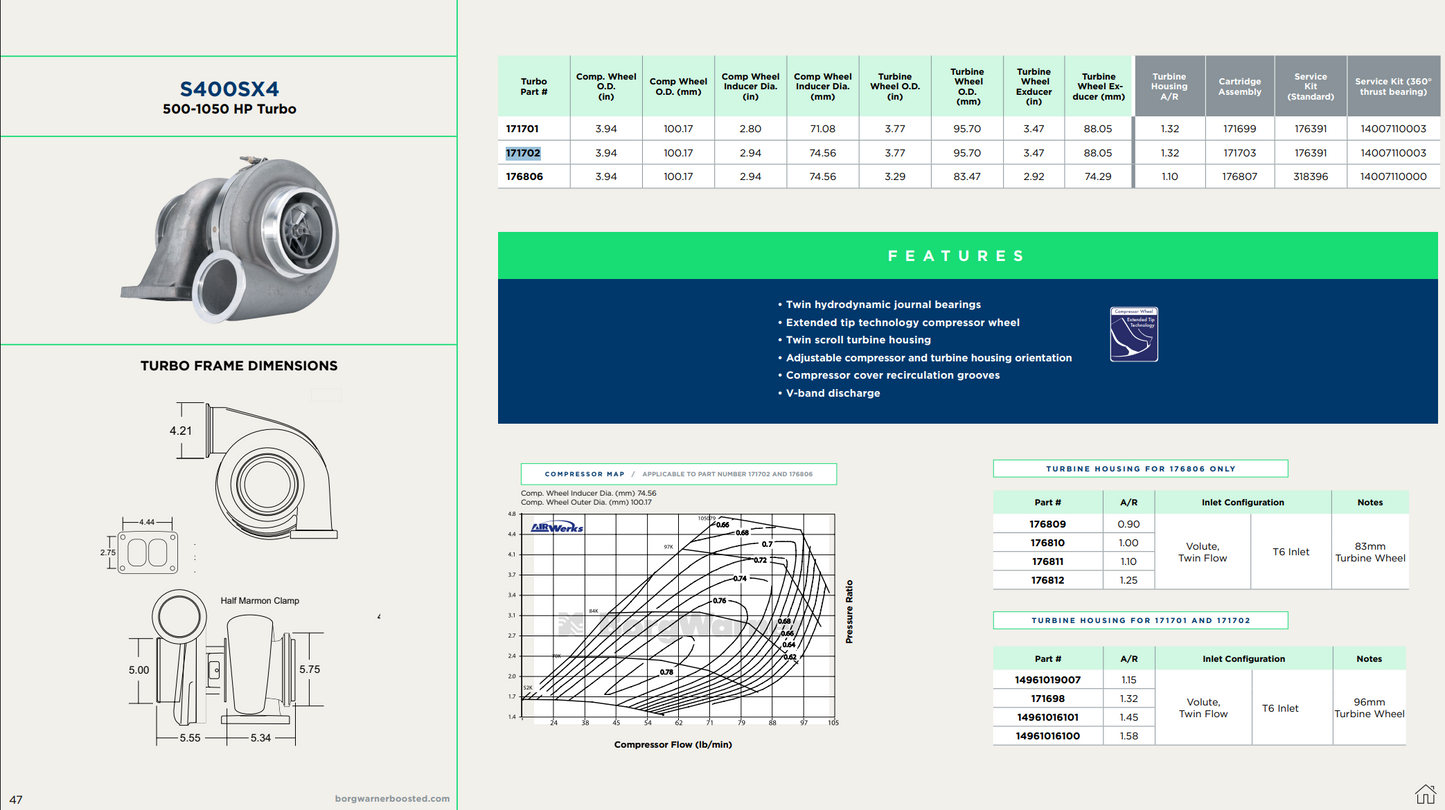Click the AirWerks logo on the compressor map
1445x810 pixels.
coord(557,527)
